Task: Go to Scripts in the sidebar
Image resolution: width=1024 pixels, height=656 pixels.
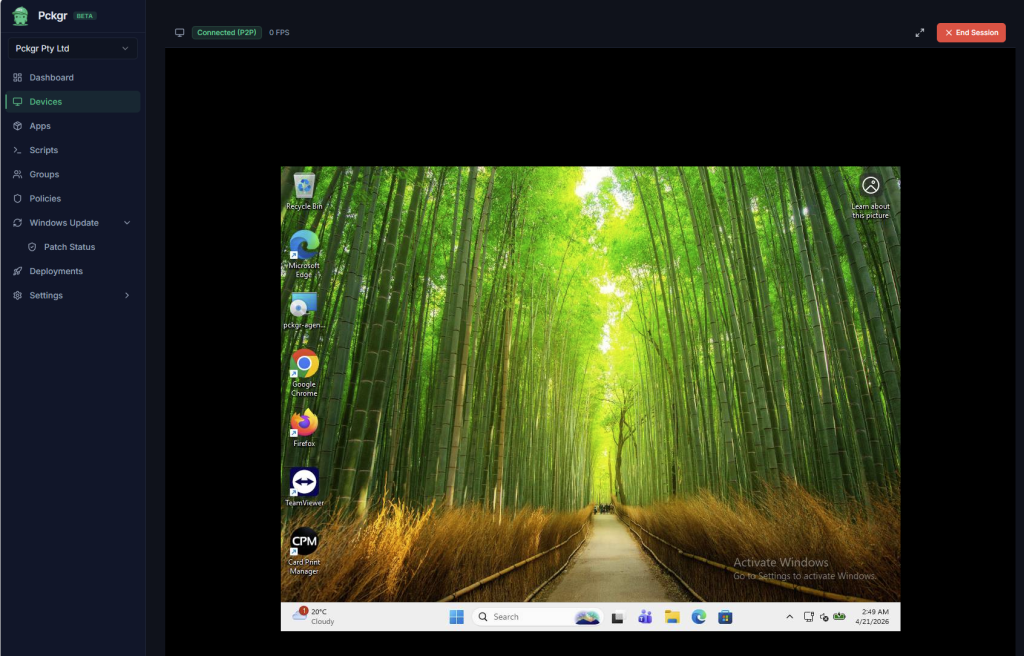Action: 43,150
